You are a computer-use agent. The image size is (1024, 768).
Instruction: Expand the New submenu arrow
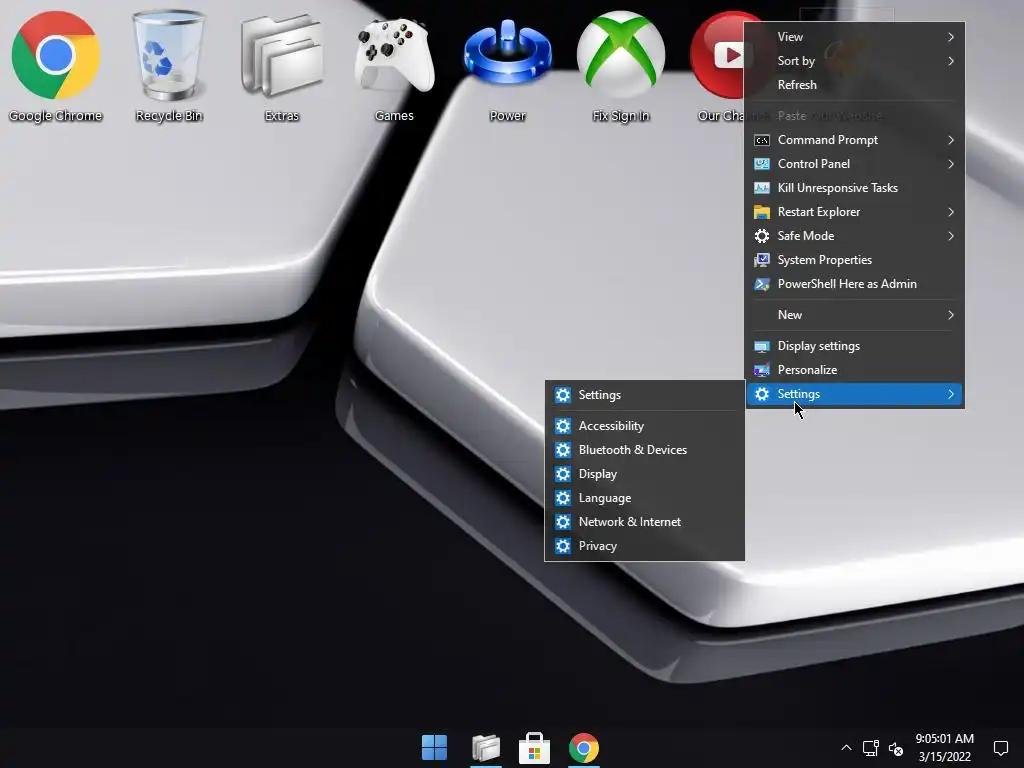point(951,315)
